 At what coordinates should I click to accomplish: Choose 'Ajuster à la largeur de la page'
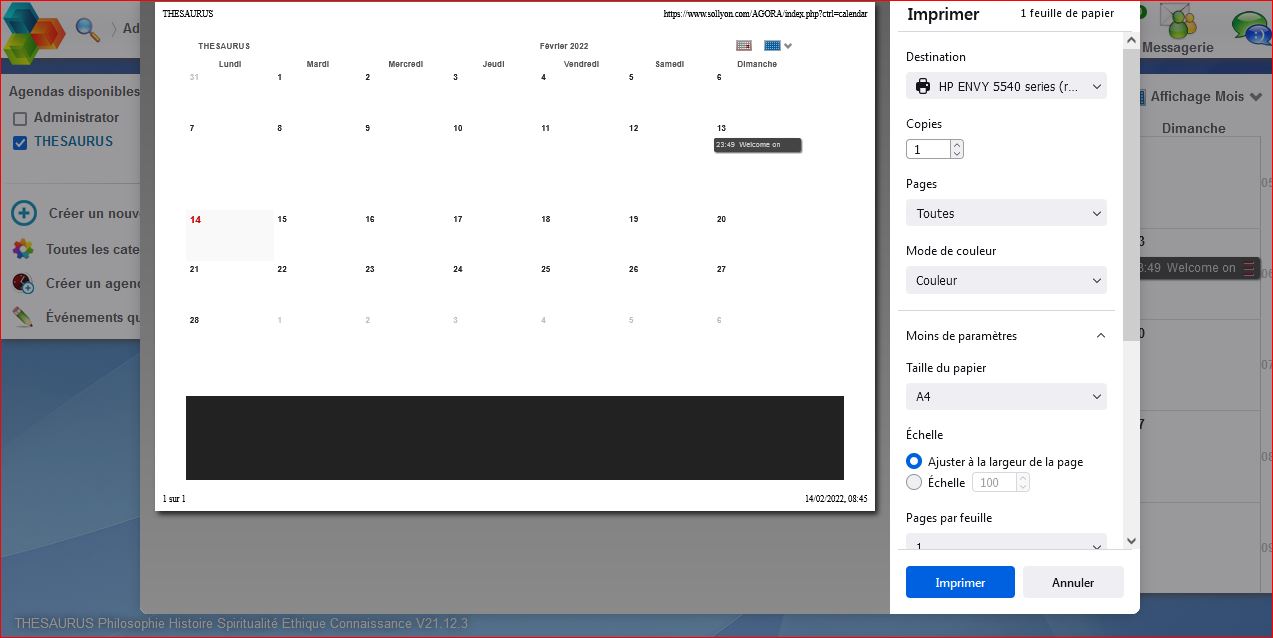coord(913,461)
